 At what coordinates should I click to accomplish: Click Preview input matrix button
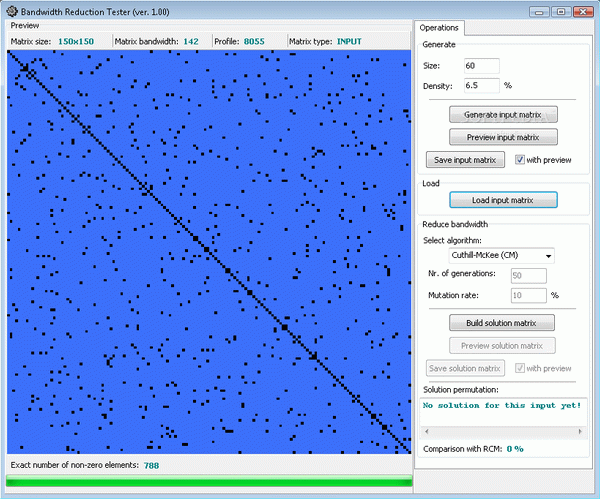[x=503, y=137]
